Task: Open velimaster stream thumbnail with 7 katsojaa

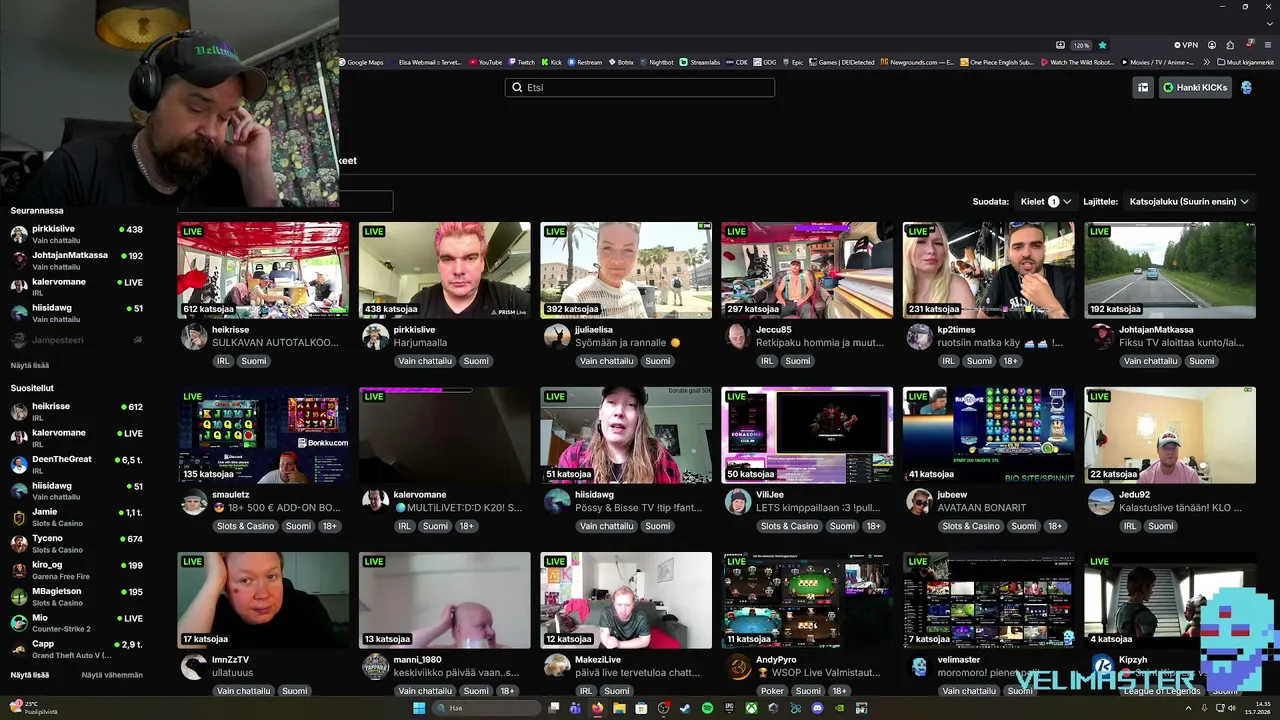Action: pos(989,600)
